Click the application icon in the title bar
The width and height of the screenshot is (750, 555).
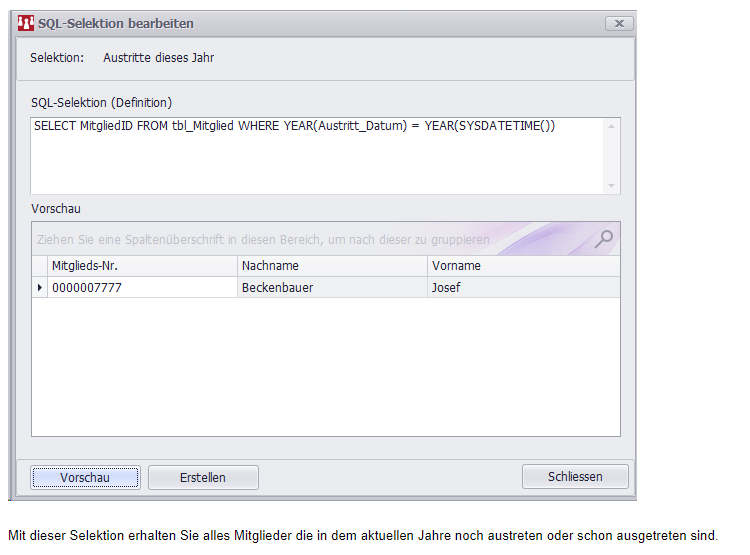pyautogui.click(x=26, y=23)
